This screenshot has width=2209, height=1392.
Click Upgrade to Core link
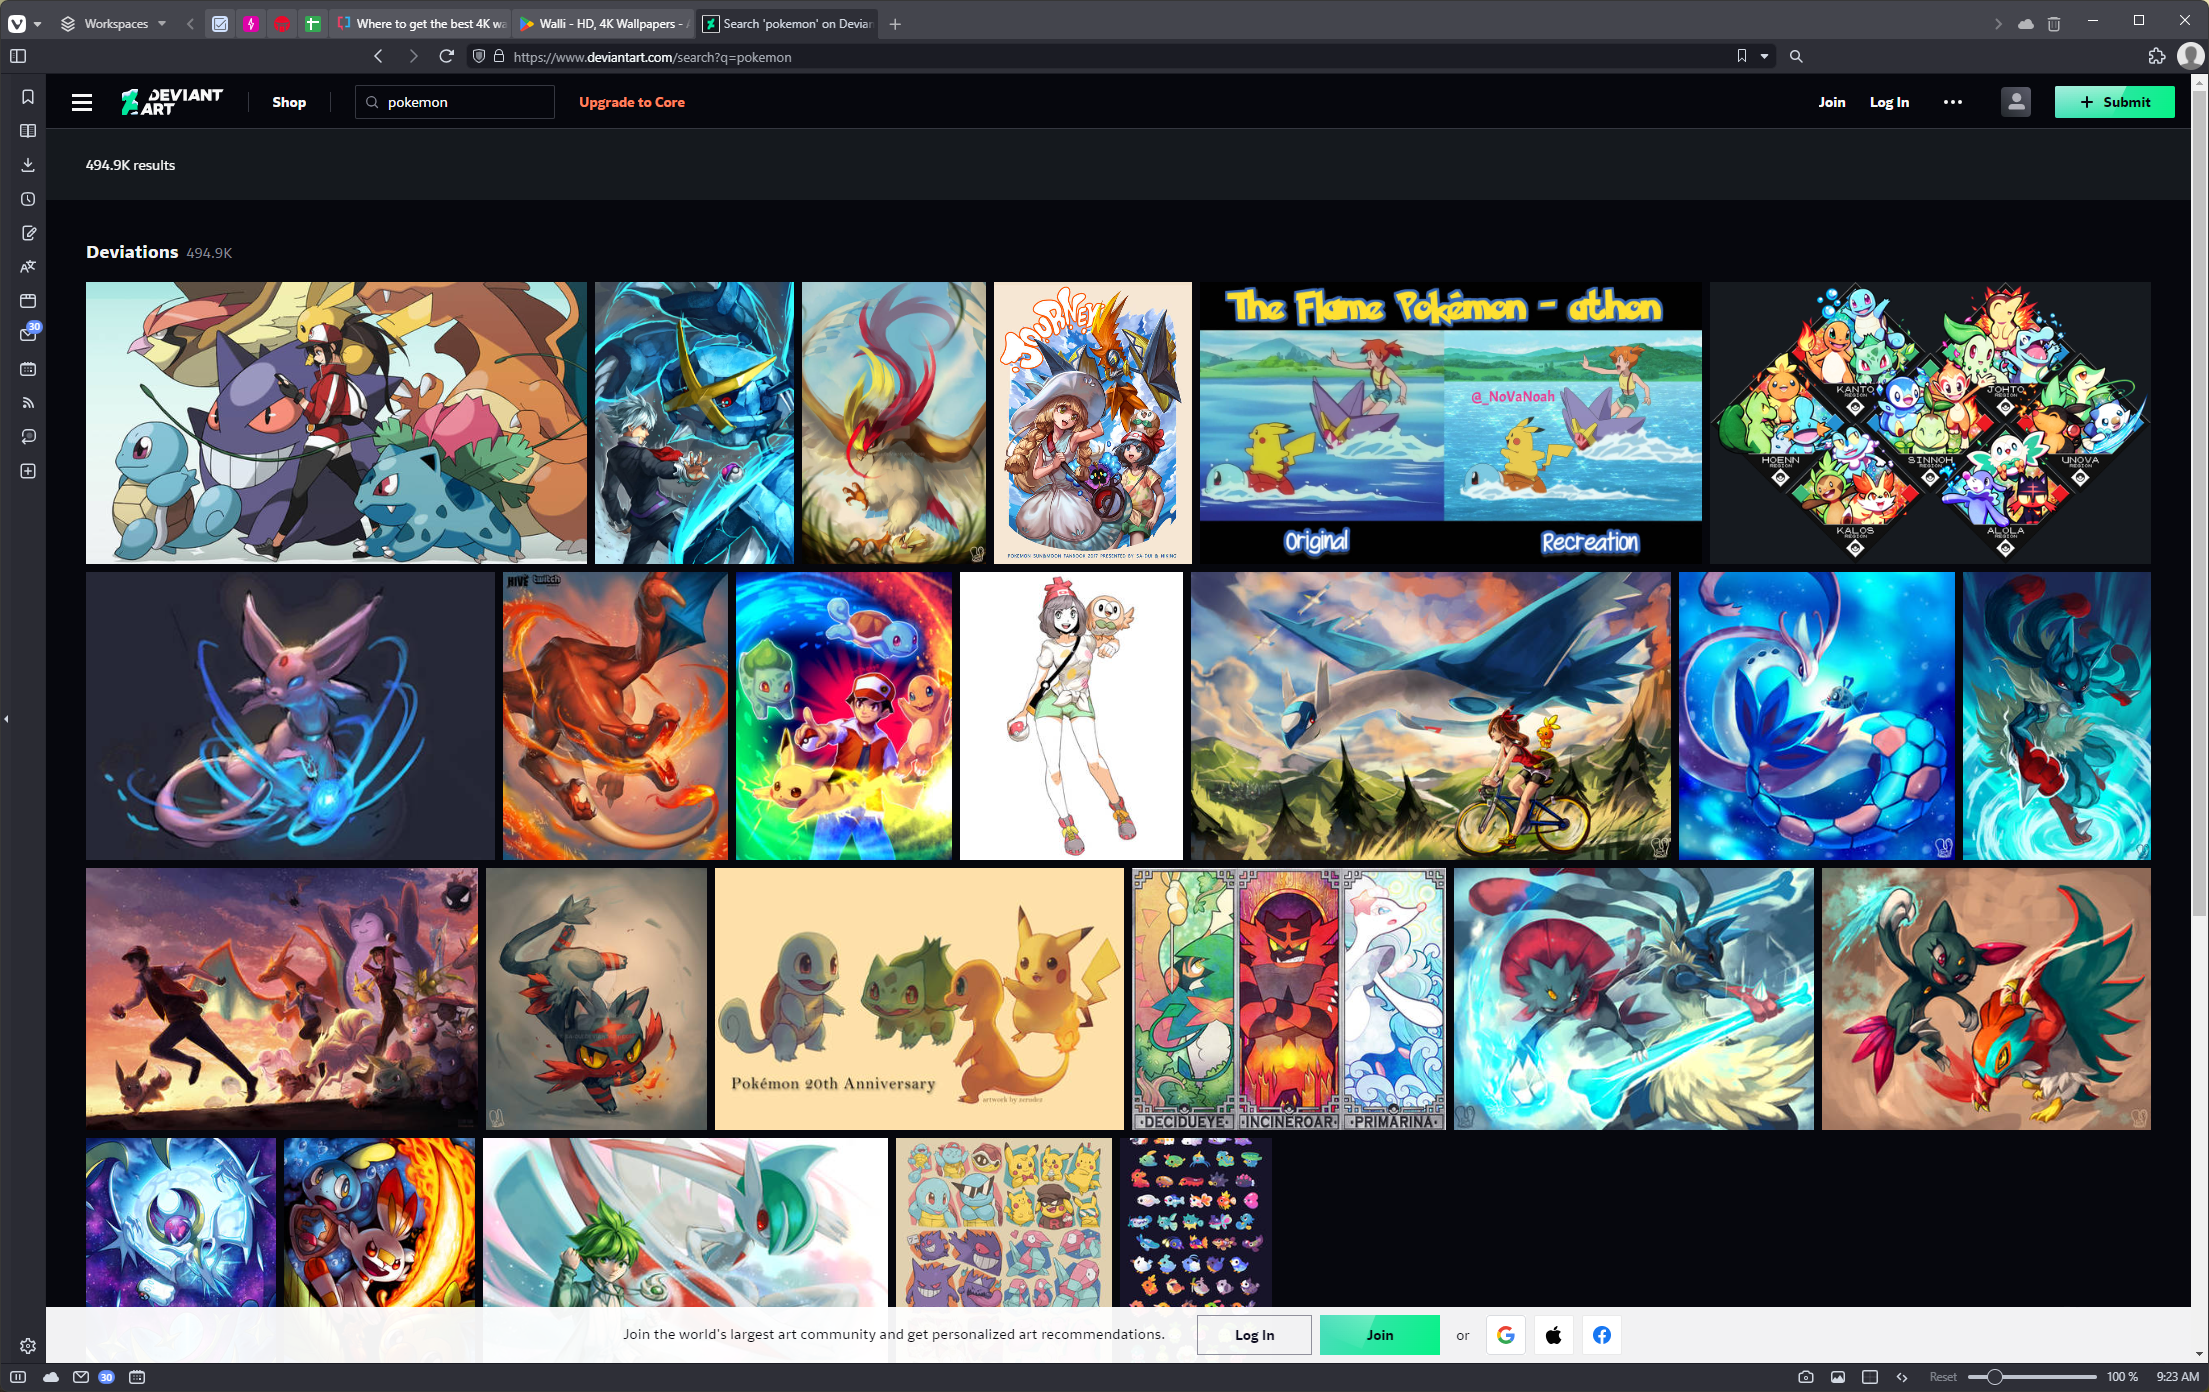pyautogui.click(x=632, y=102)
